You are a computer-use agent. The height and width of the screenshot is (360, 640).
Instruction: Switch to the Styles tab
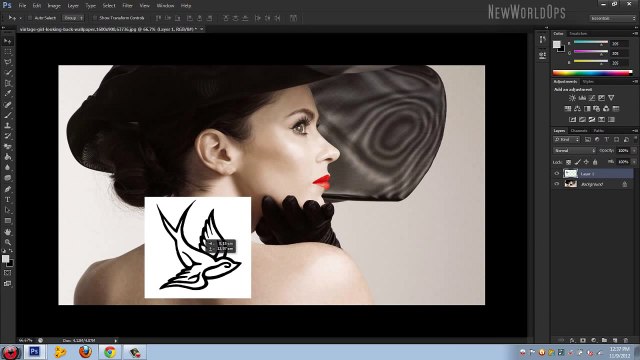[588, 82]
